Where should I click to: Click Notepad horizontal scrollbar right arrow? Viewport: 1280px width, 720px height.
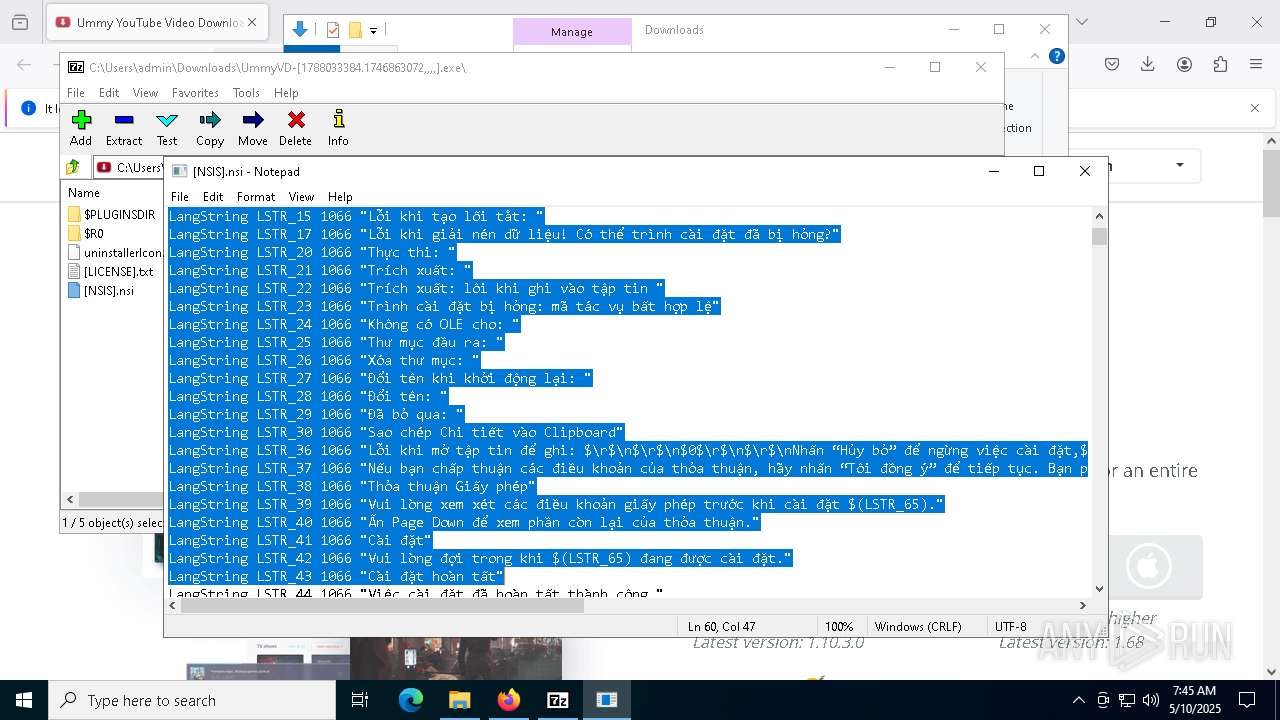(1083, 605)
